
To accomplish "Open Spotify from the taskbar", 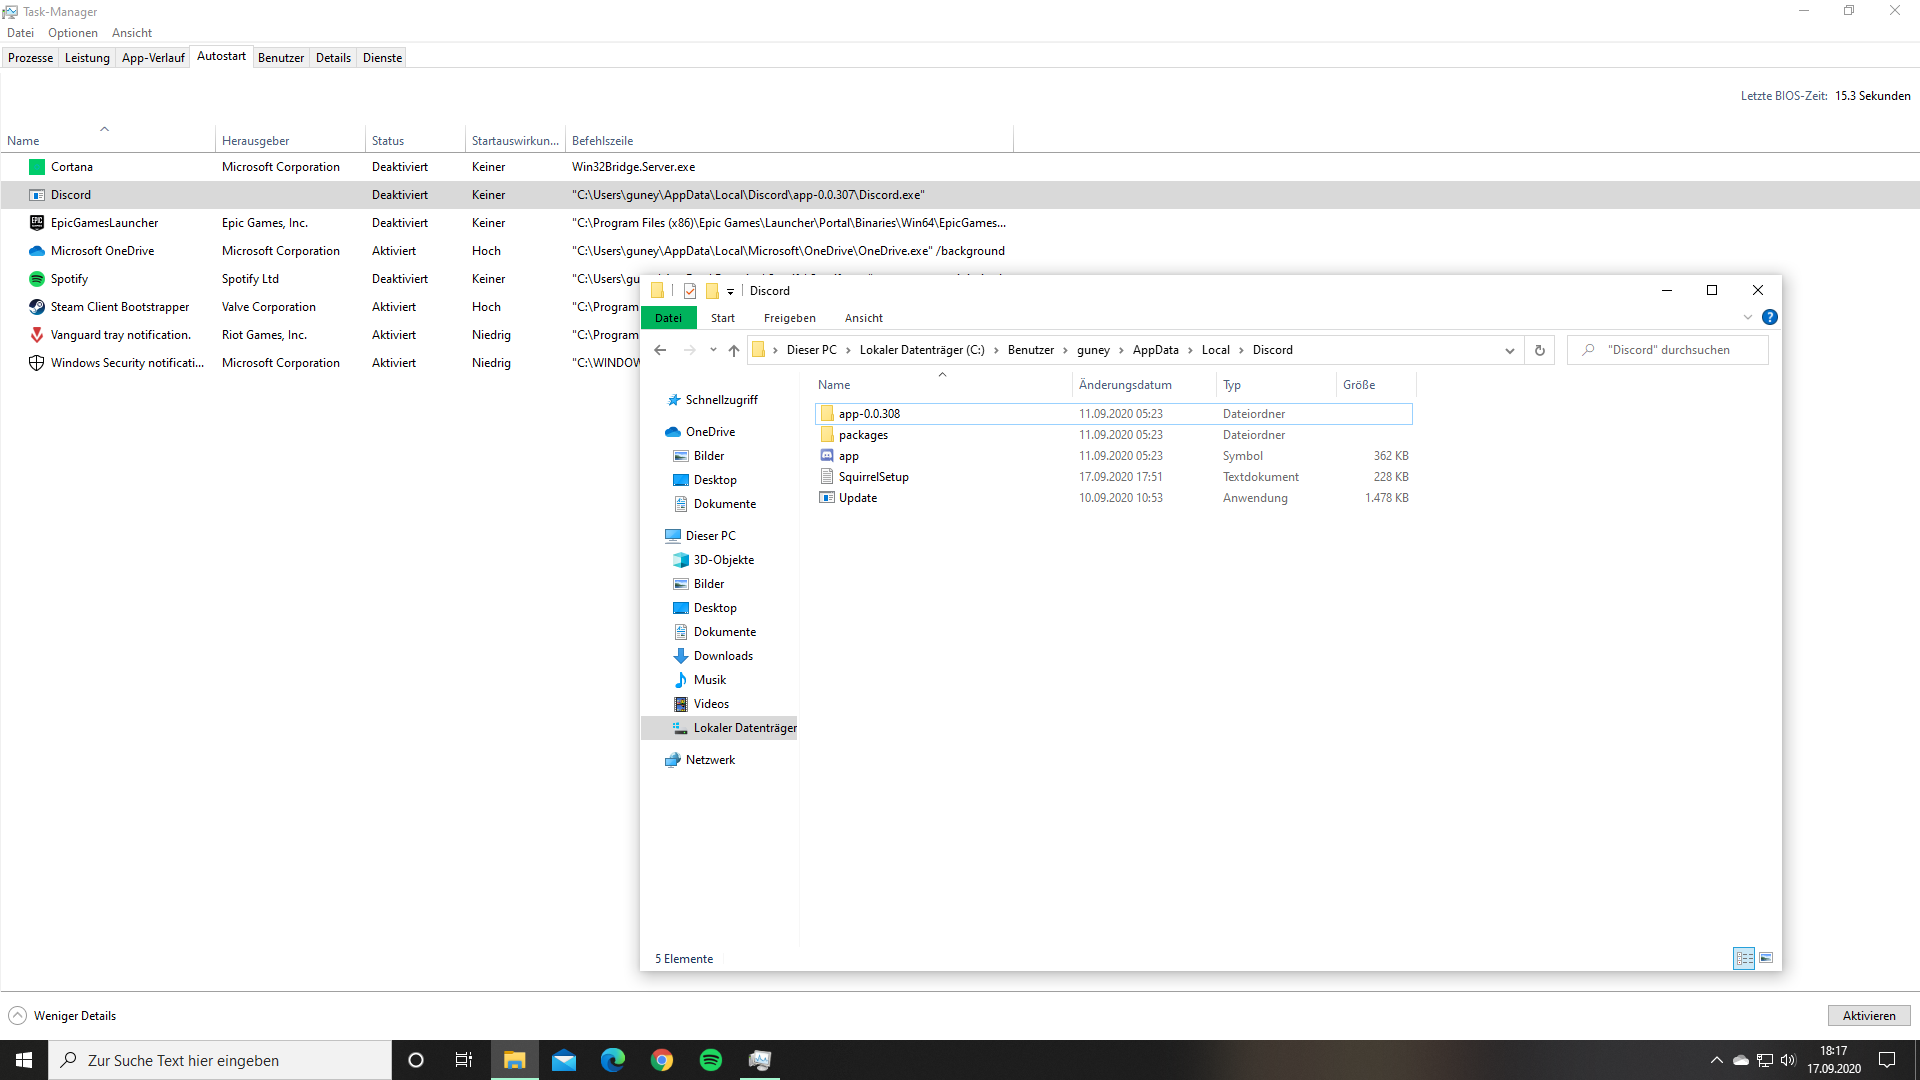I will pos(711,1060).
